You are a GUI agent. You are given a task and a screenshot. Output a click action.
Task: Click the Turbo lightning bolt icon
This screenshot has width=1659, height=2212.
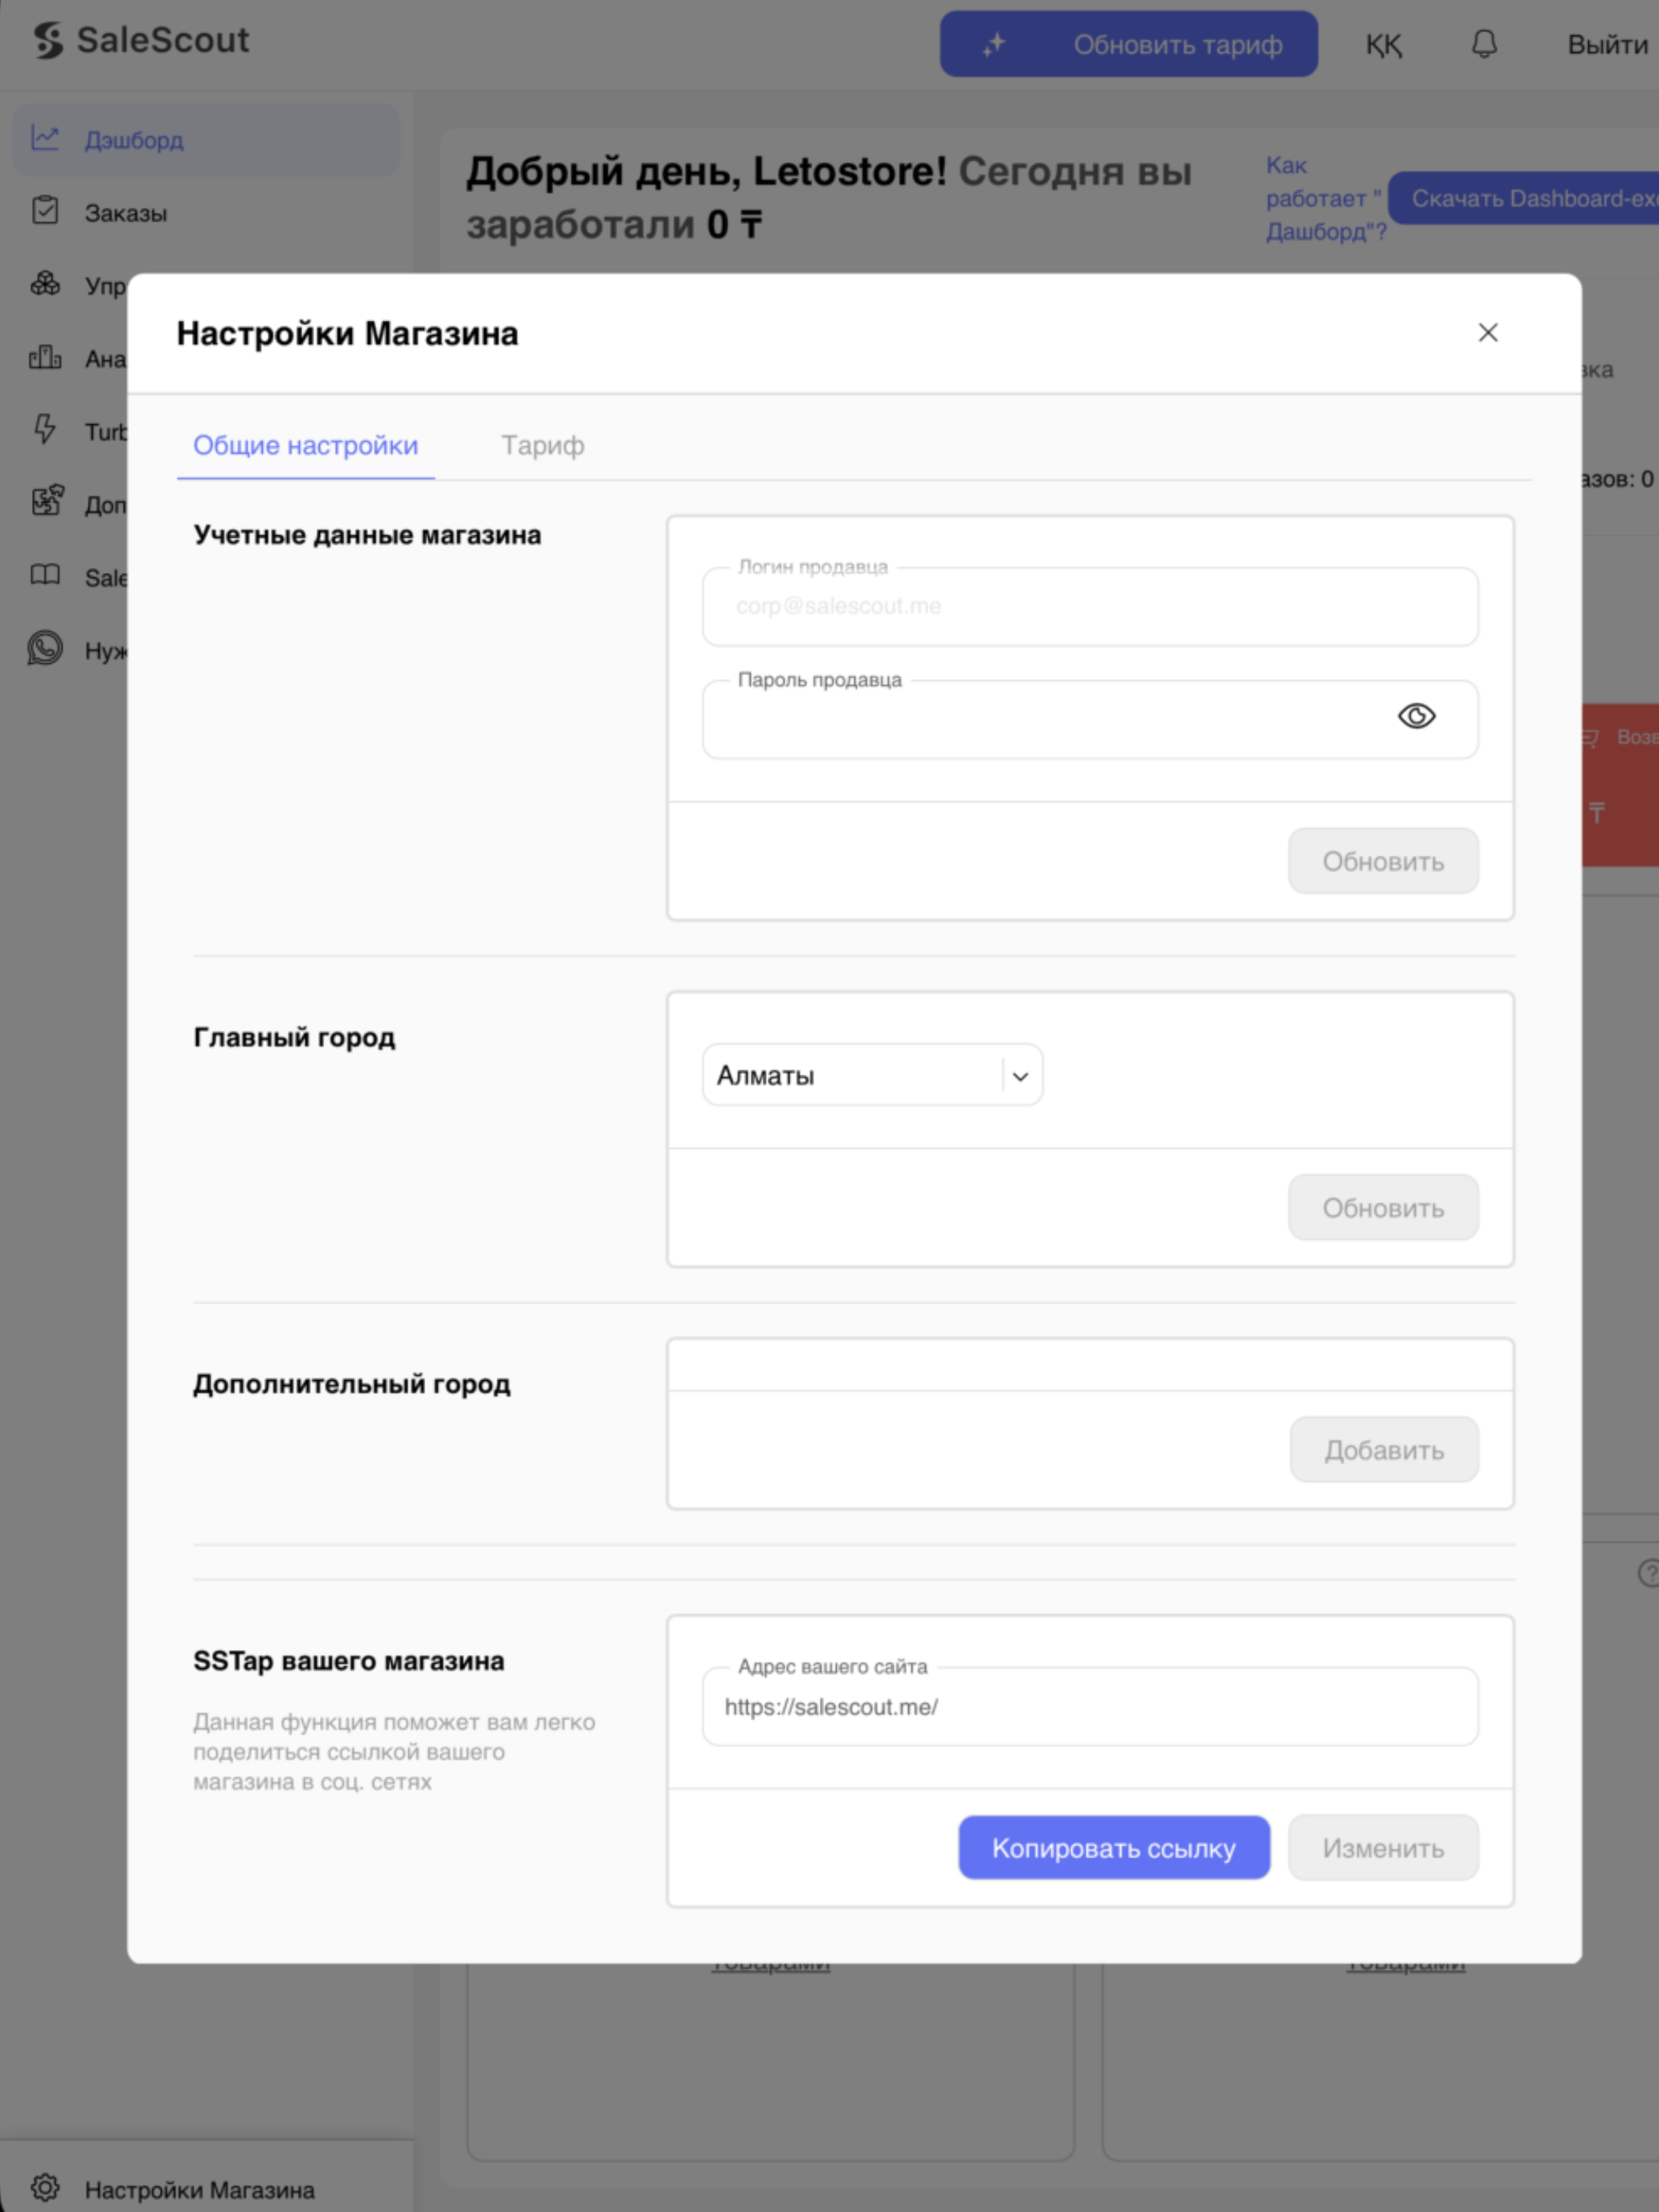click(x=45, y=429)
